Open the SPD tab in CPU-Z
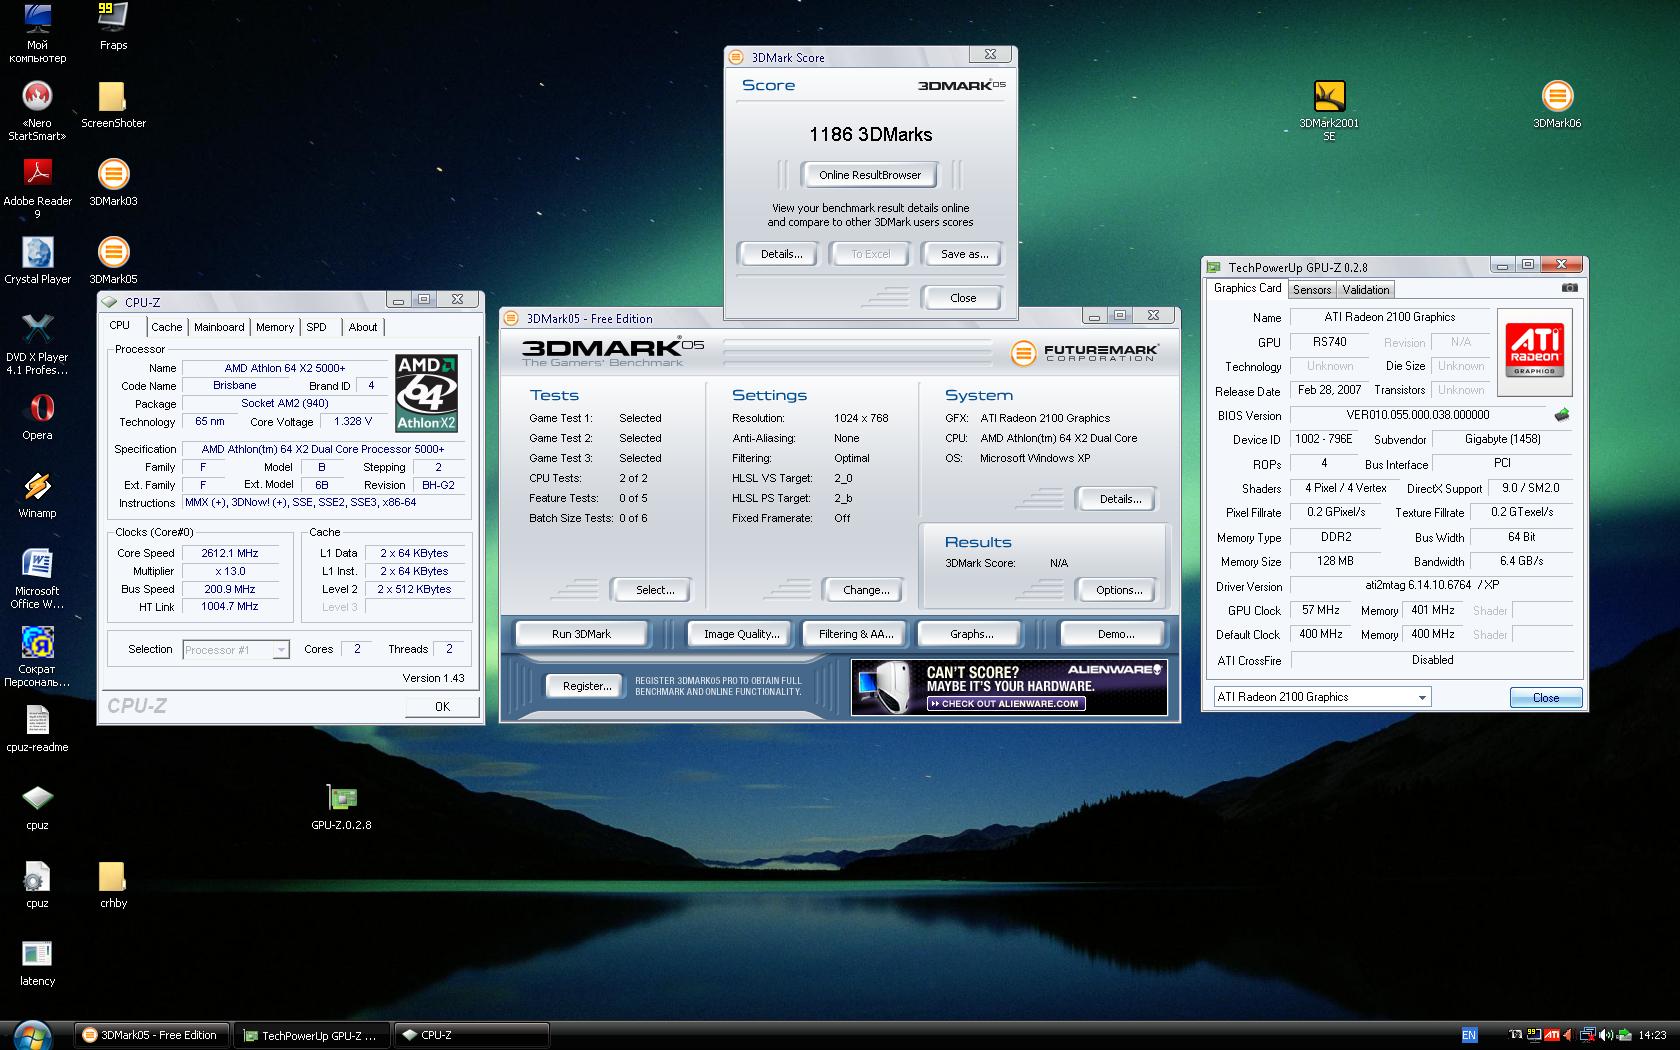This screenshot has height=1050, width=1680. click(x=317, y=327)
